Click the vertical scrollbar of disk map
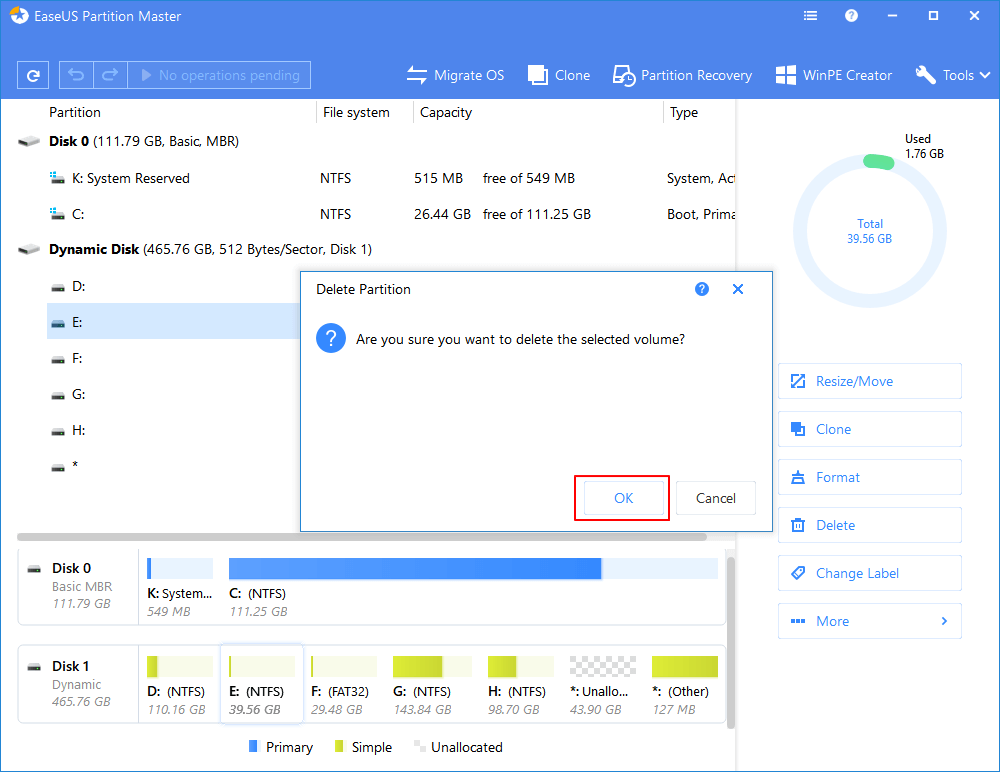Image resolution: width=1000 pixels, height=772 pixels. click(x=731, y=642)
